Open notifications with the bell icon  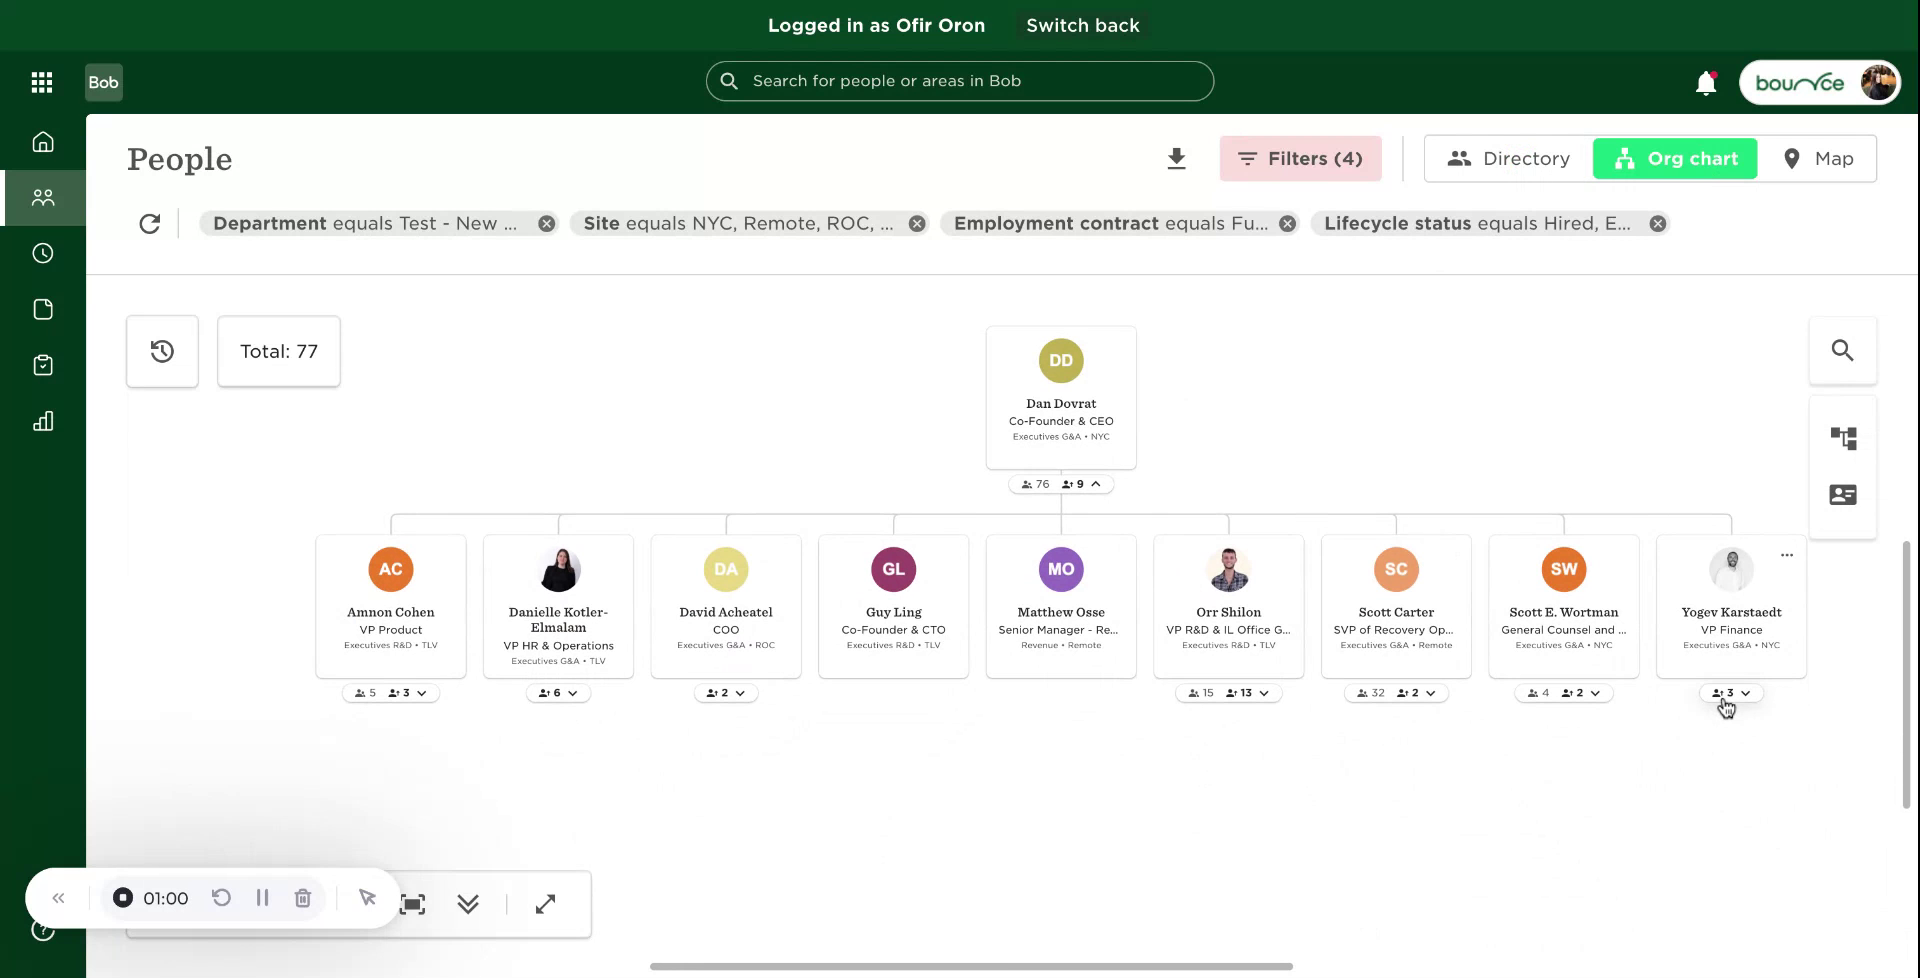(1705, 83)
